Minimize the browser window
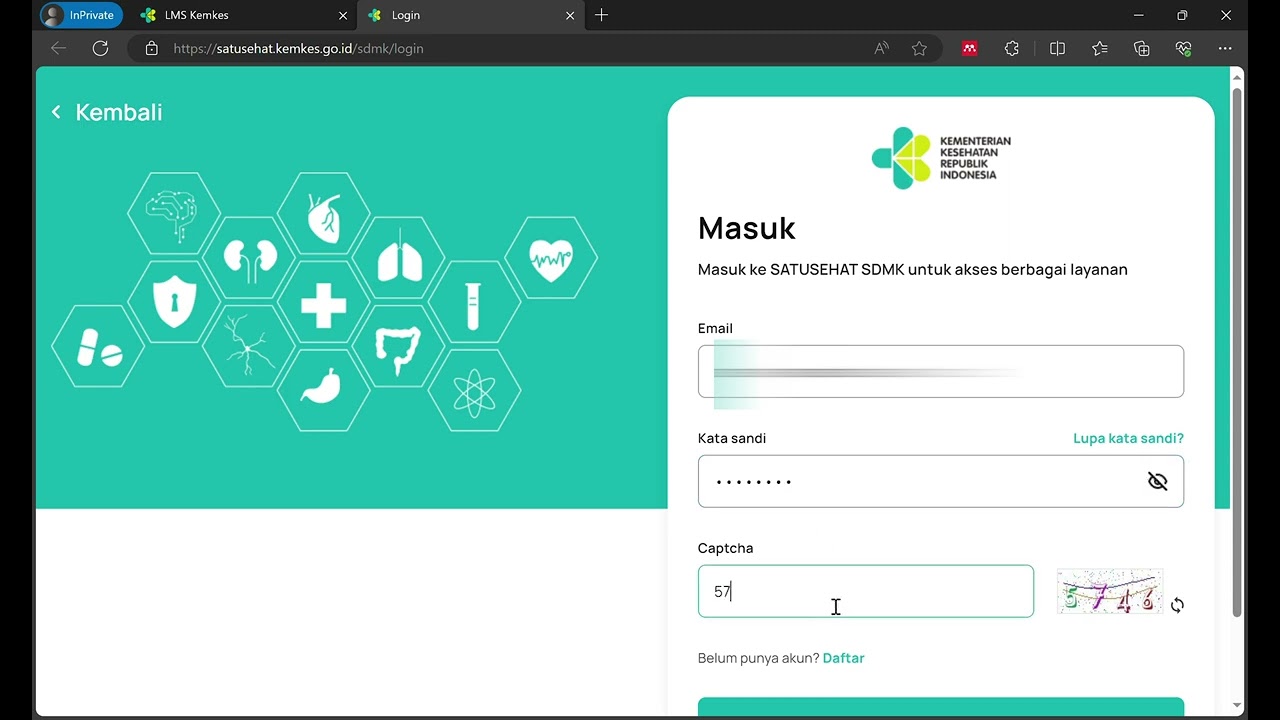 pyautogui.click(x=1138, y=15)
